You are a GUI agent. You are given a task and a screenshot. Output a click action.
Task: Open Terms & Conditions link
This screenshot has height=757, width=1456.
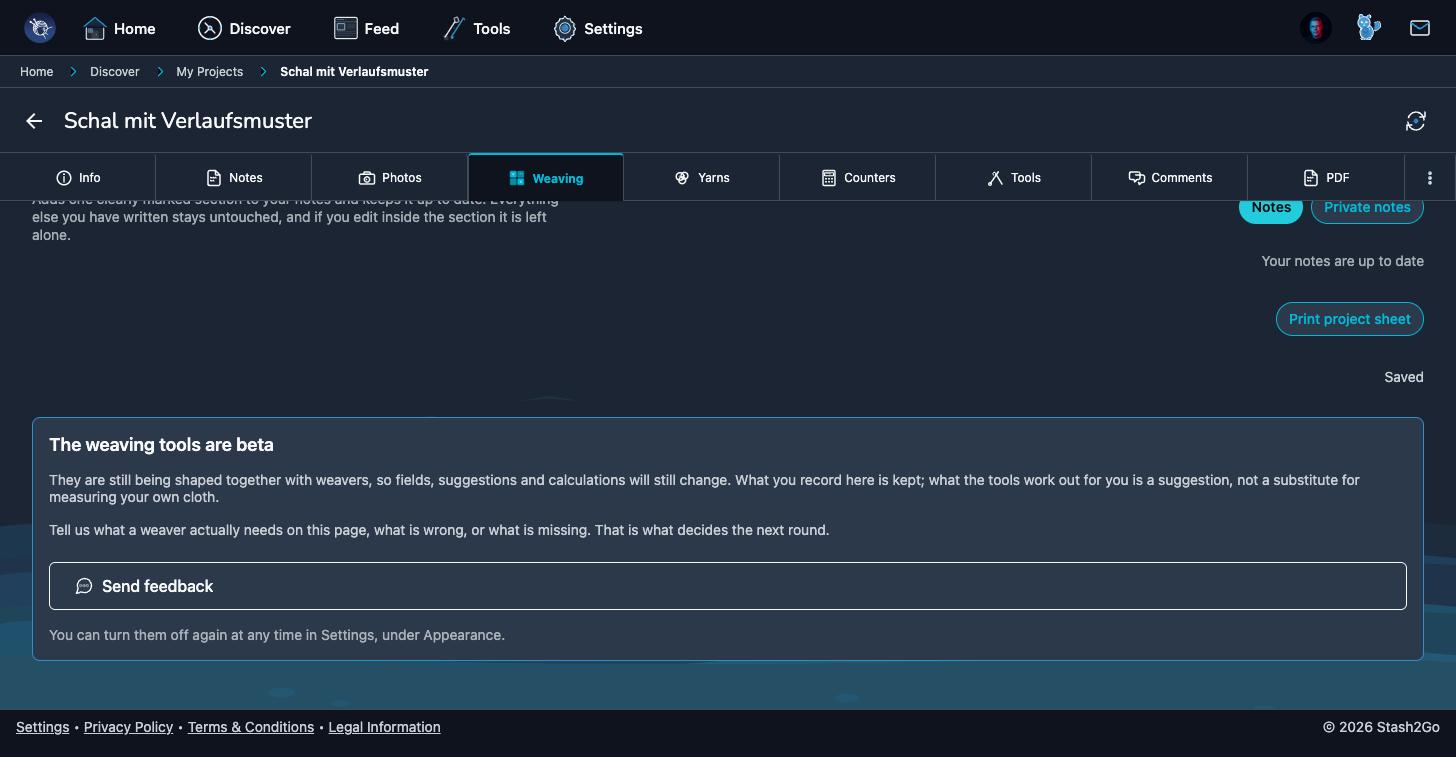[x=251, y=727]
